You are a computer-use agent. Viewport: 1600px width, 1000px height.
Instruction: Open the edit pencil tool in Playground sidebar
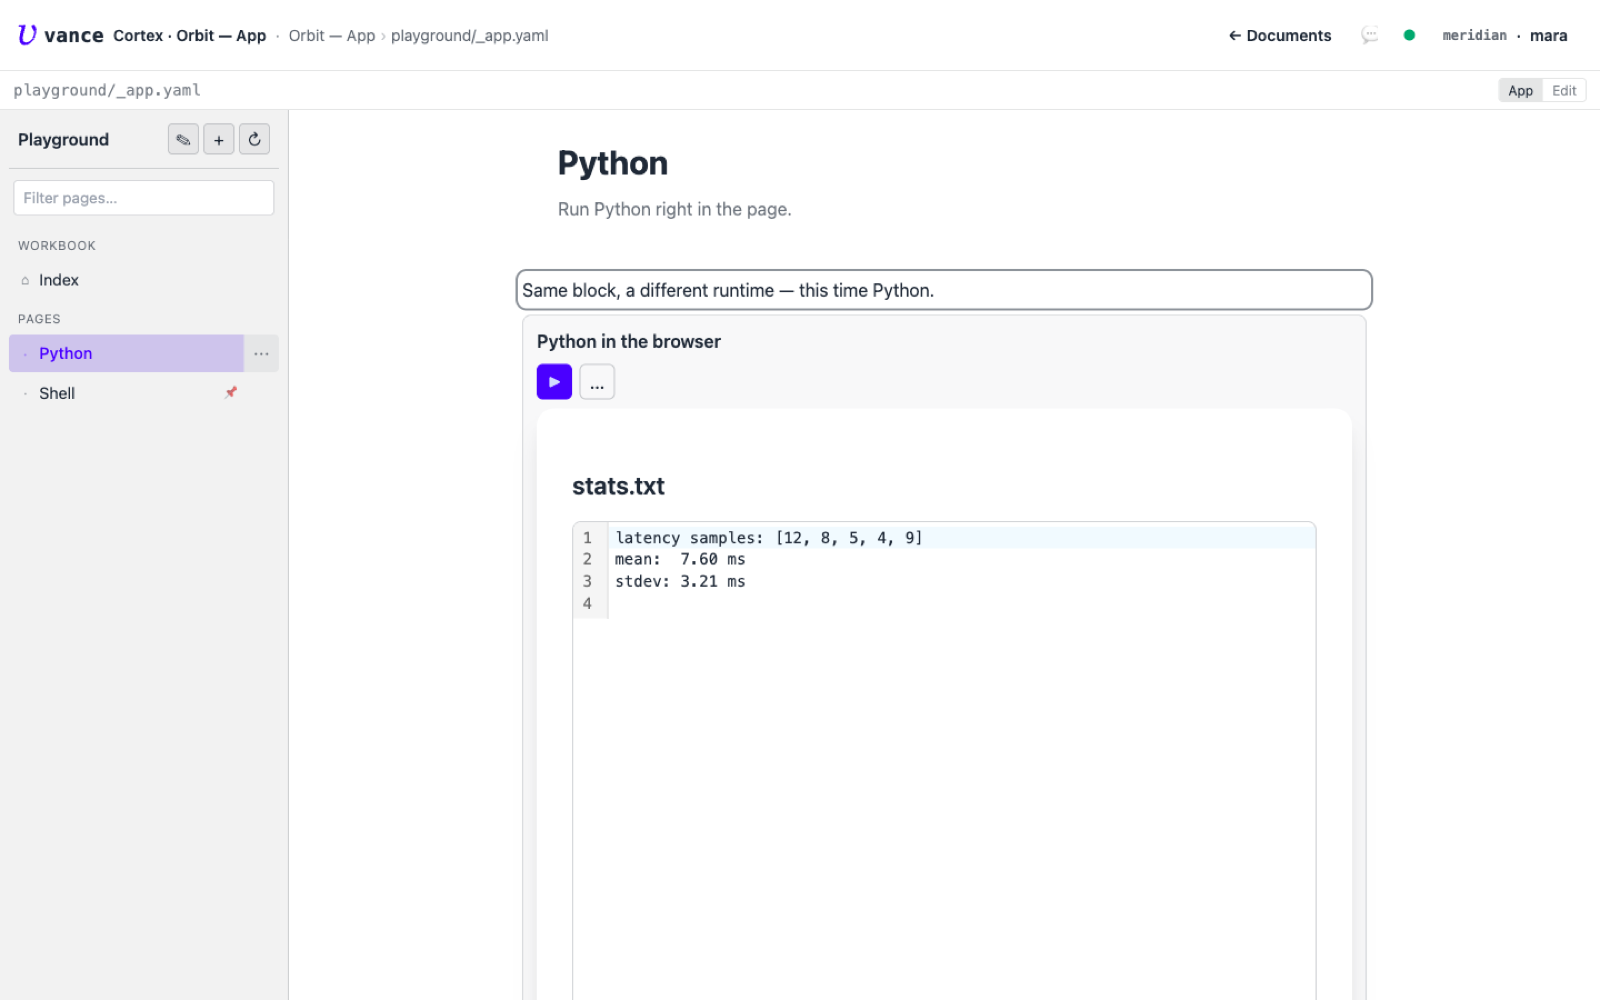click(x=183, y=140)
